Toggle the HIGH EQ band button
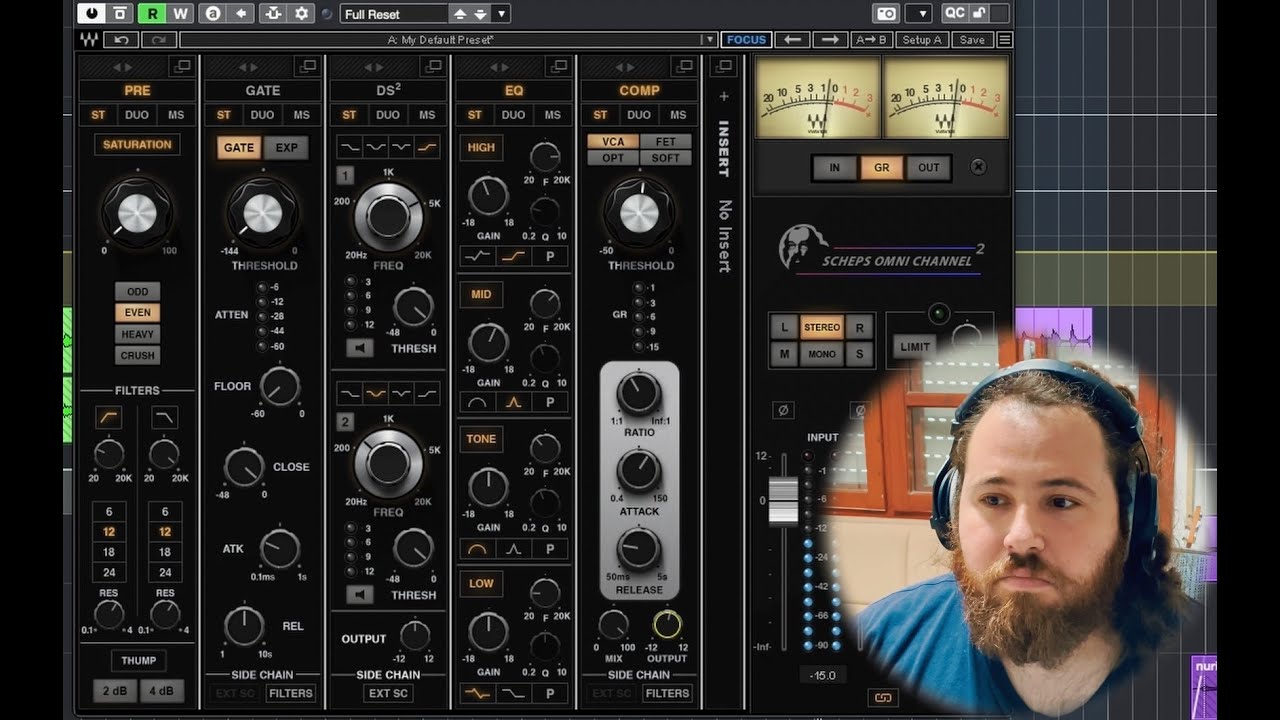The width and height of the screenshot is (1280, 720). point(481,148)
